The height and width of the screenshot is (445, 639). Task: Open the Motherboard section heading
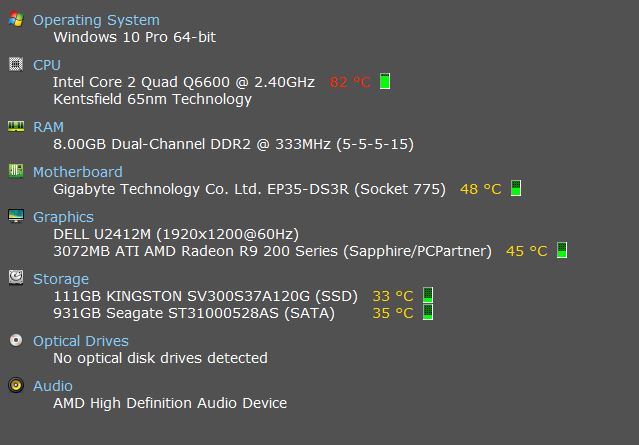[77, 172]
